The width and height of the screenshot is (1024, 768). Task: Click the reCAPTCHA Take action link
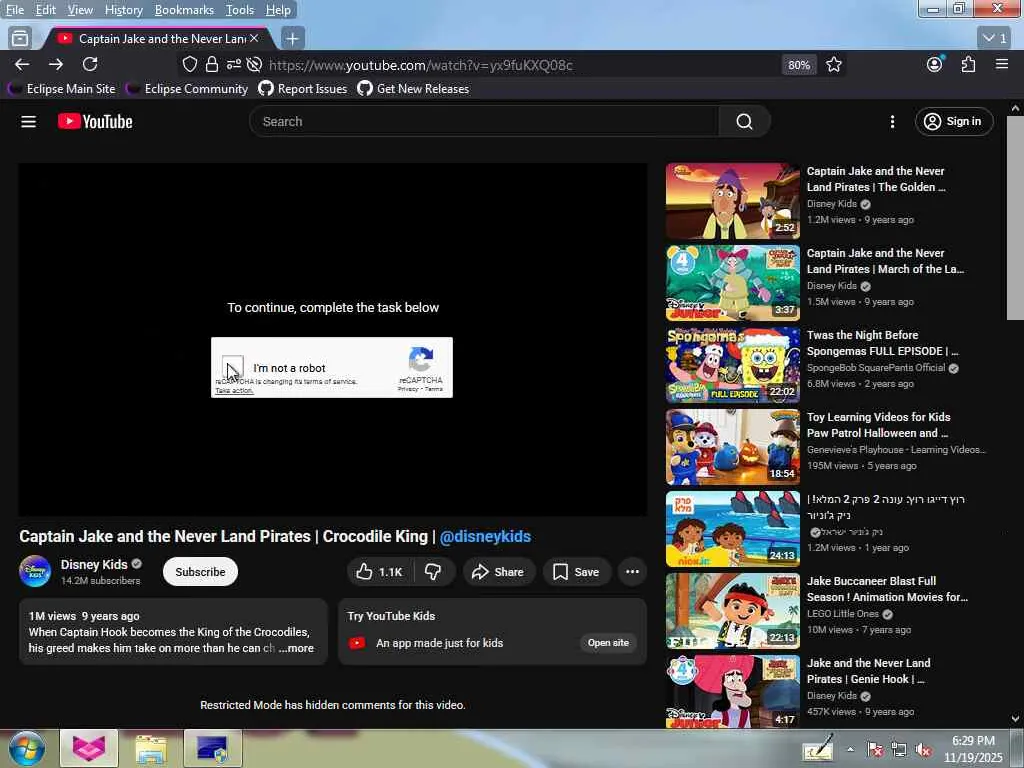point(234,391)
